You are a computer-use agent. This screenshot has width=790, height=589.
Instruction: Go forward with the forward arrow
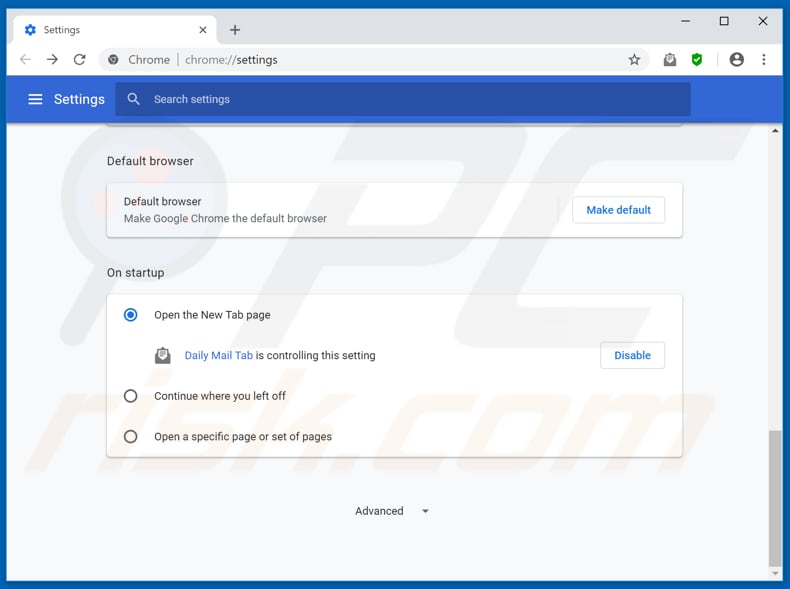pos(52,59)
